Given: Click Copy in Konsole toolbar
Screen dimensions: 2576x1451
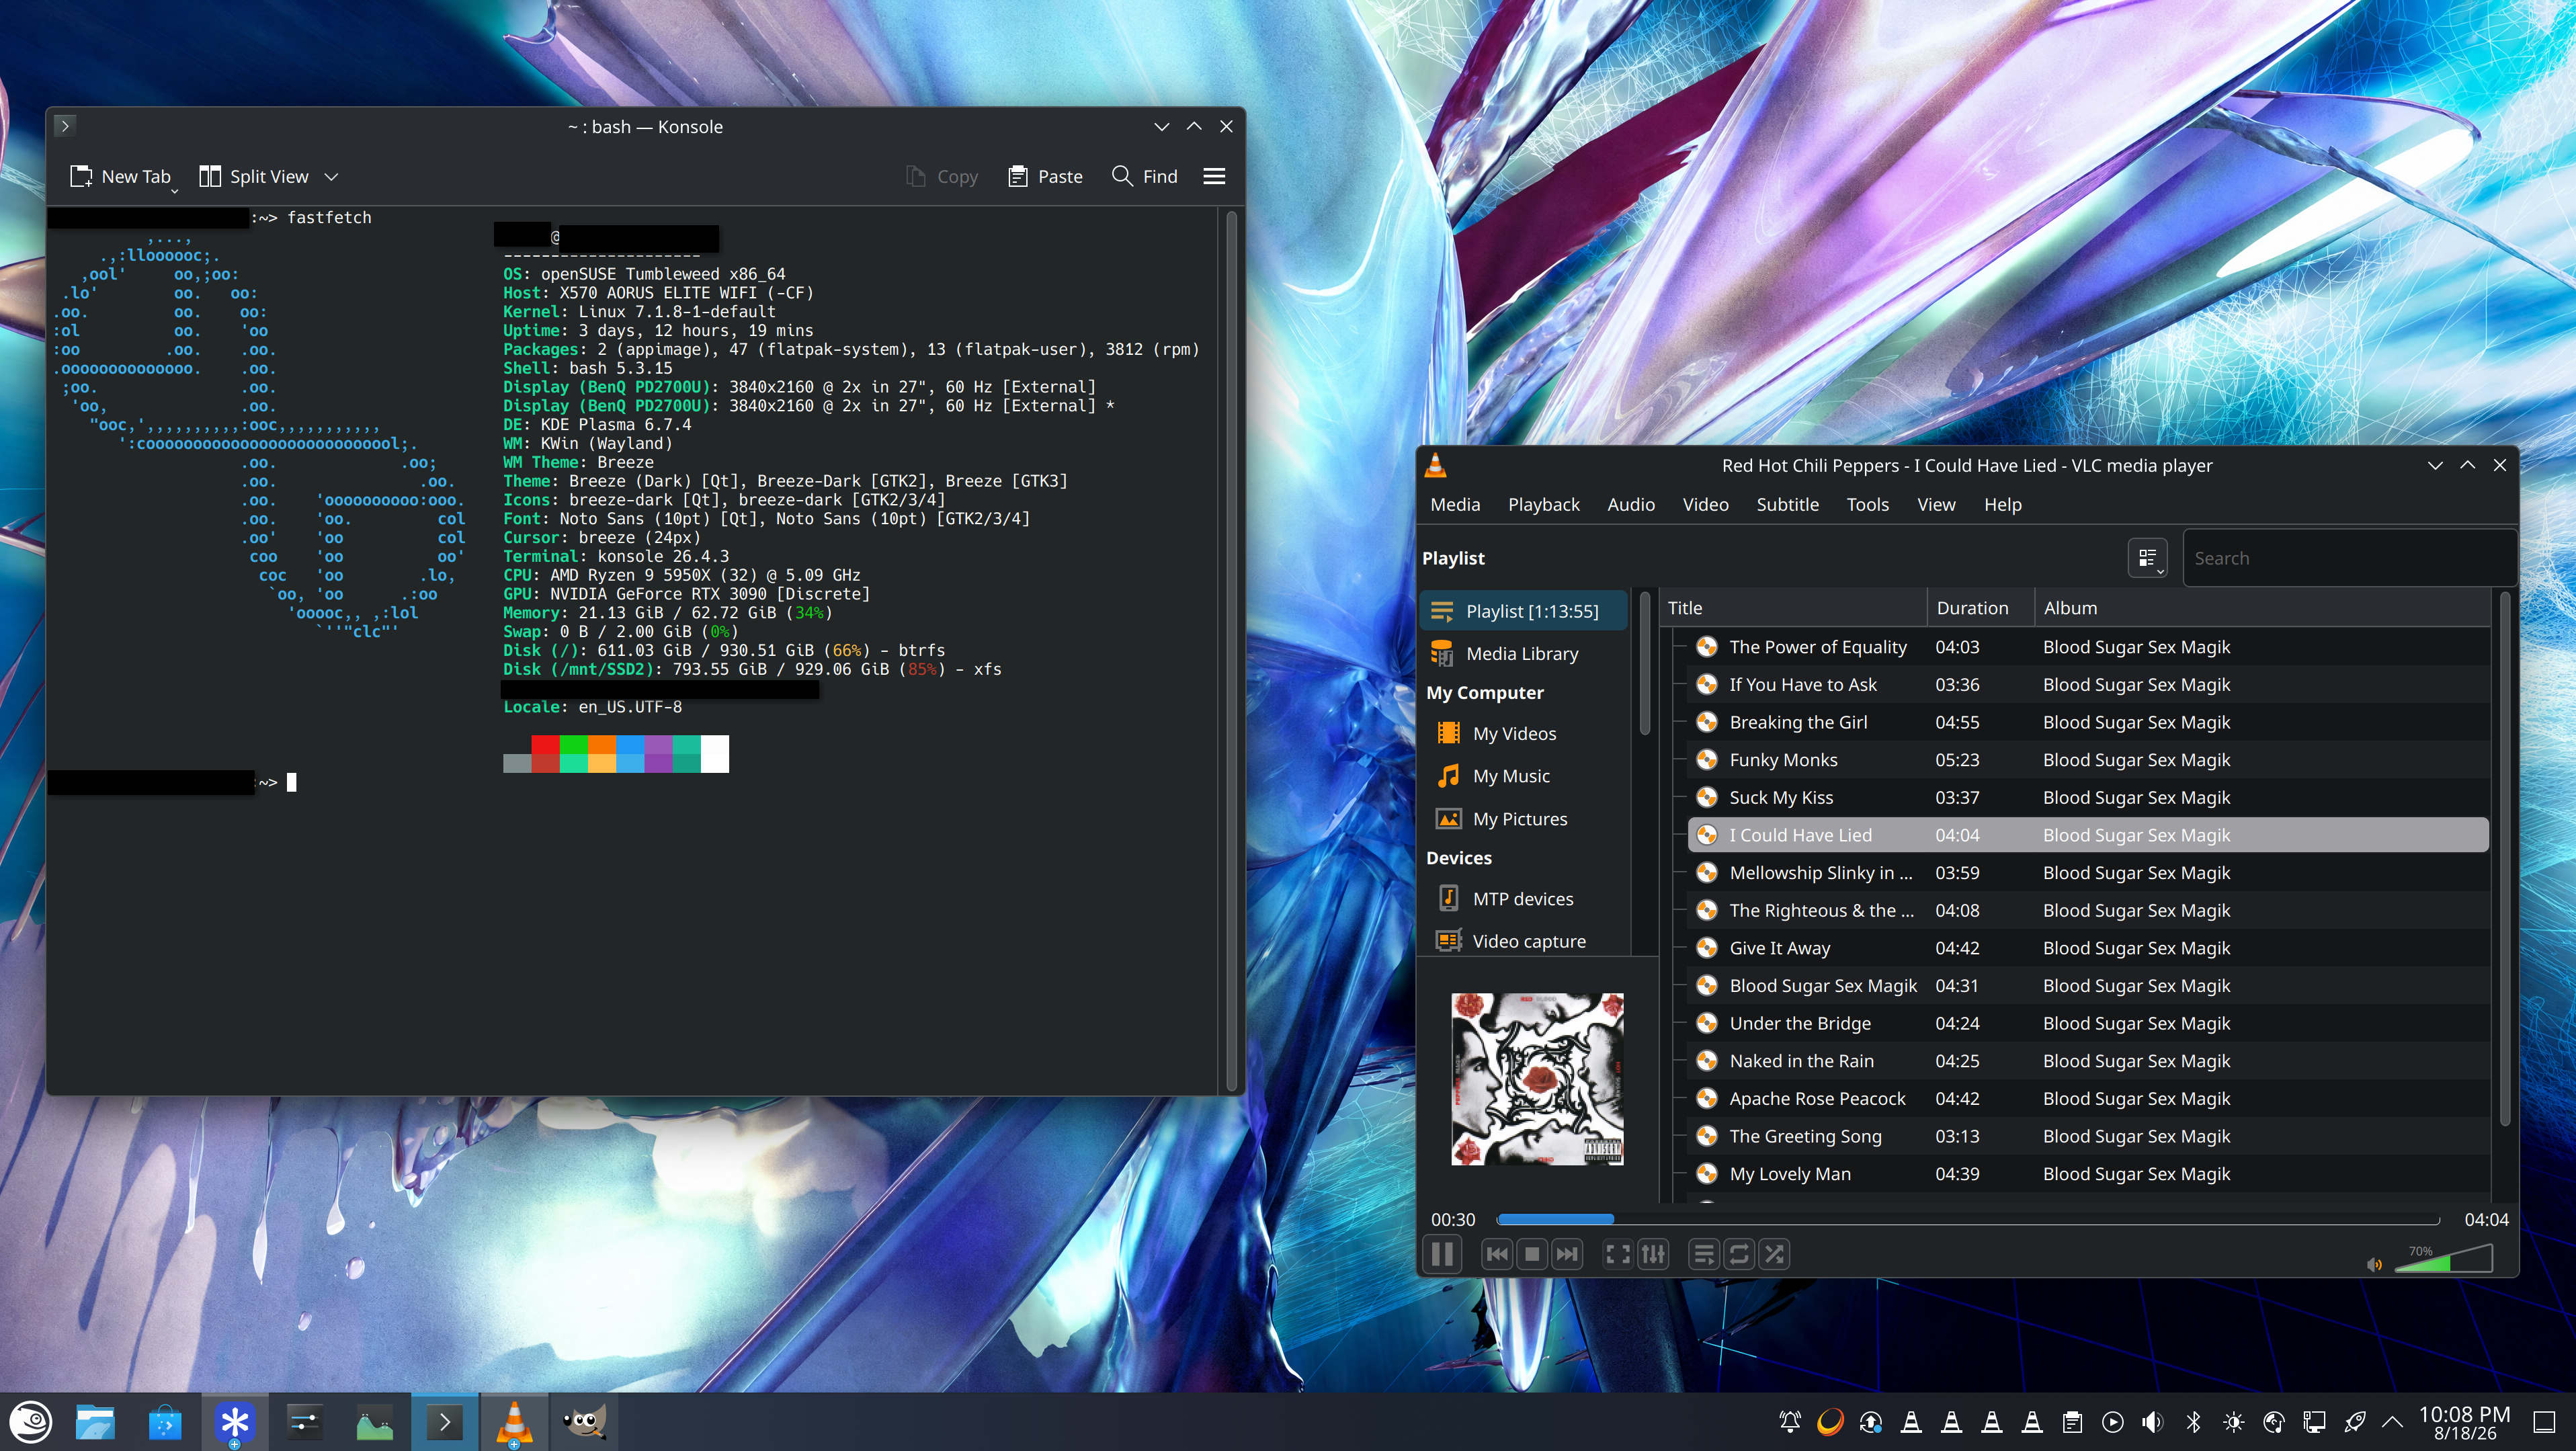Looking at the screenshot, I should (x=942, y=177).
